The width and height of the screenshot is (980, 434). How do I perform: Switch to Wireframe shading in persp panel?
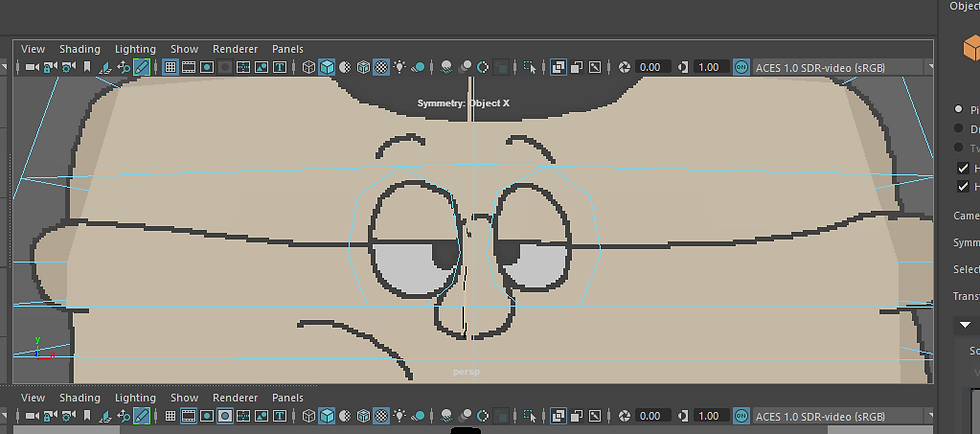[x=308, y=67]
